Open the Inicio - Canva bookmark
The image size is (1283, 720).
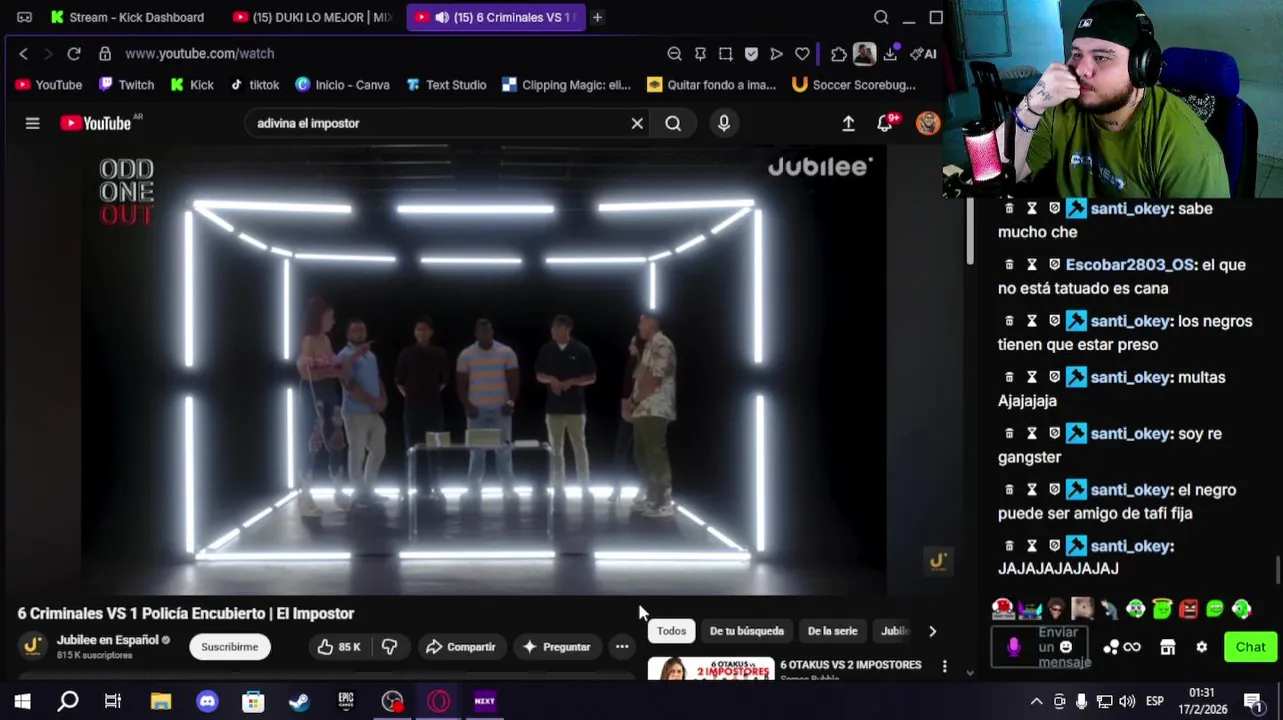343,85
